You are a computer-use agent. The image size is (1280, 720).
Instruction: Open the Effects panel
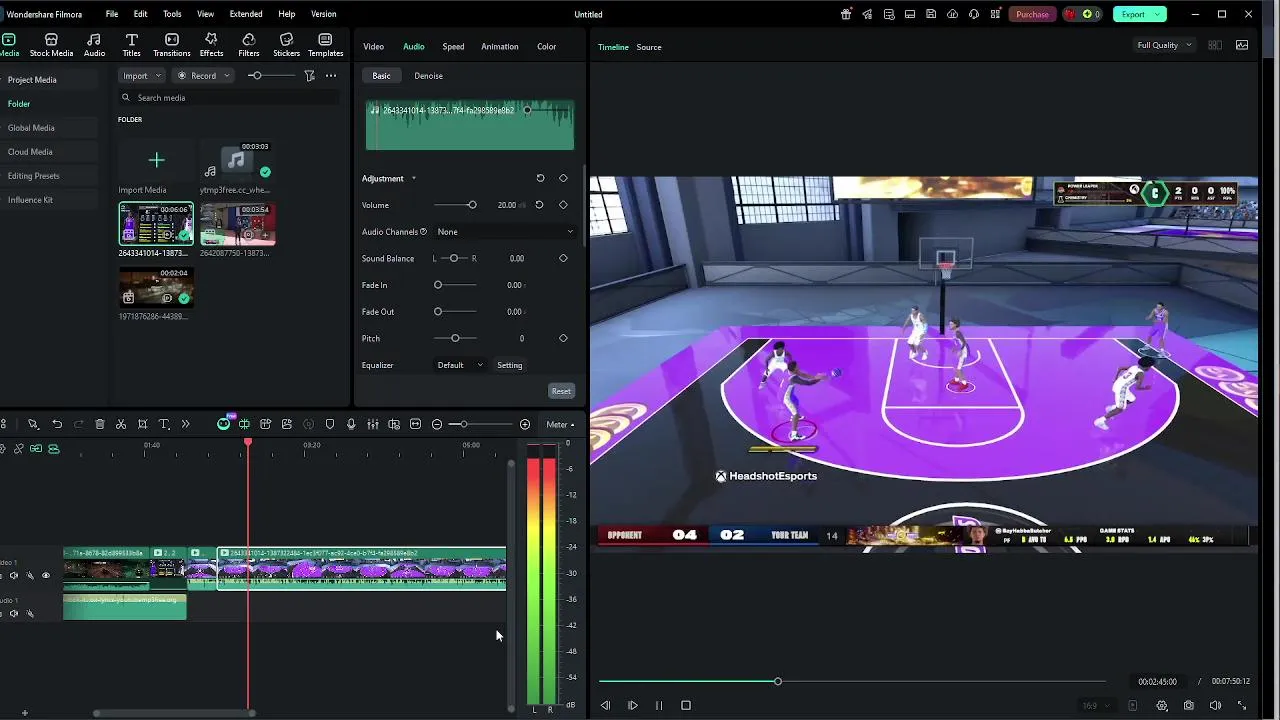[x=211, y=45]
